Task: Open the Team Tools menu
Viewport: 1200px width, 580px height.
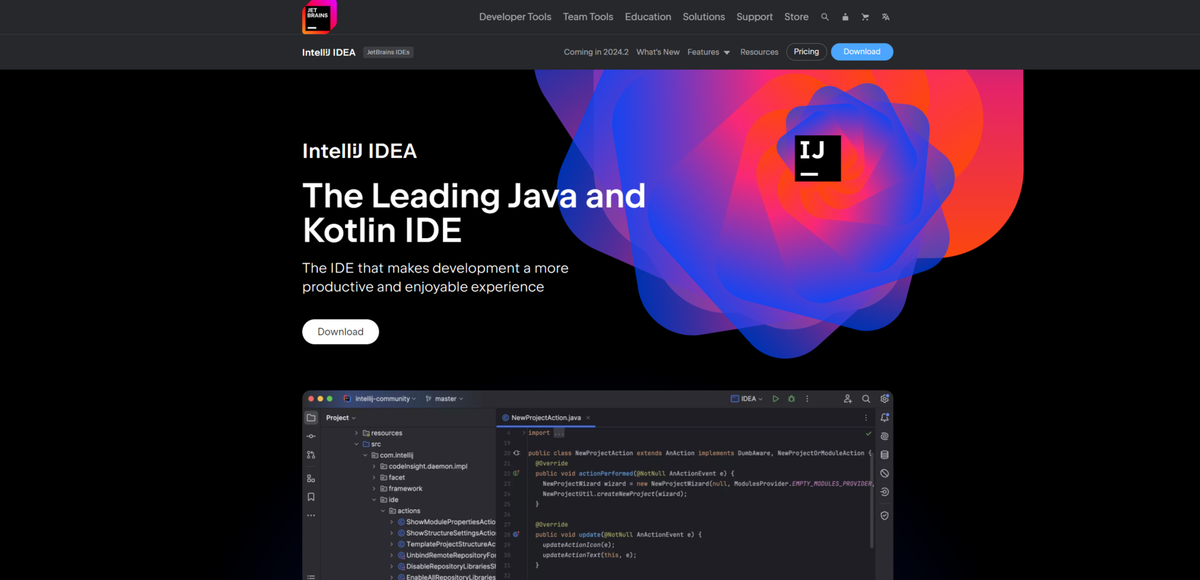Action: (x=588, y=17)
